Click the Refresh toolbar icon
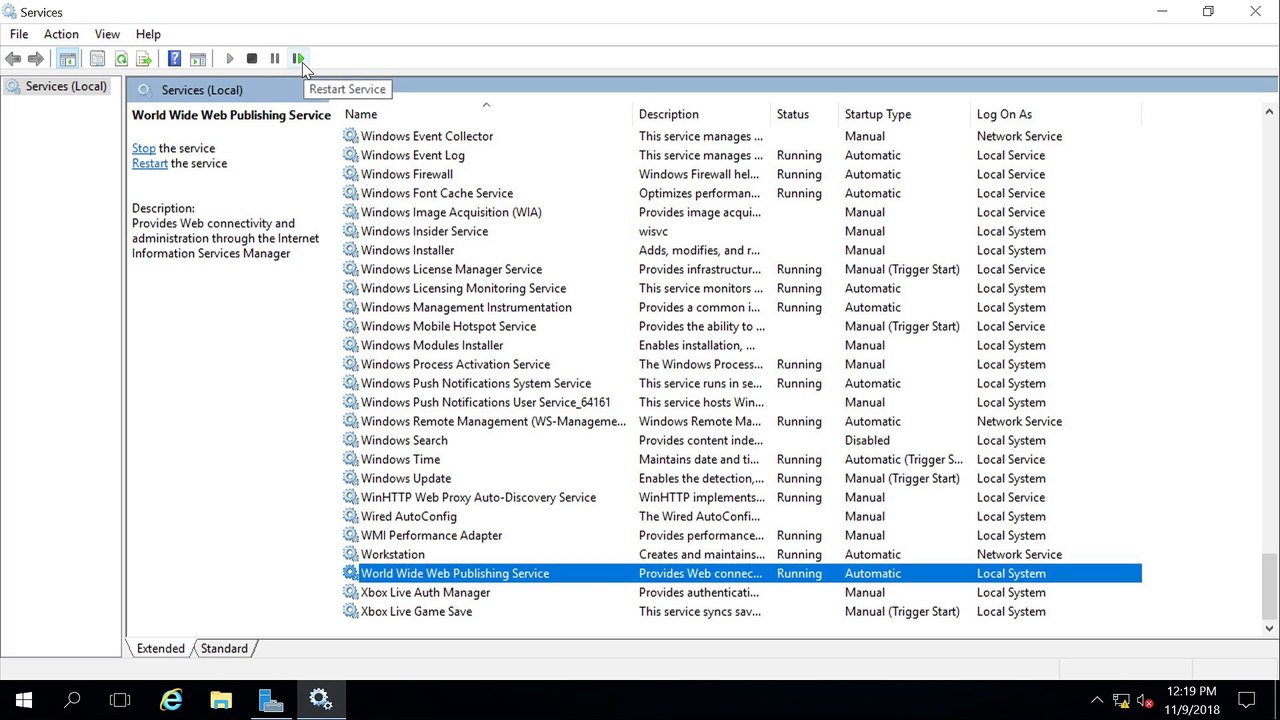 pyautogui.click(x=121, y=59)
